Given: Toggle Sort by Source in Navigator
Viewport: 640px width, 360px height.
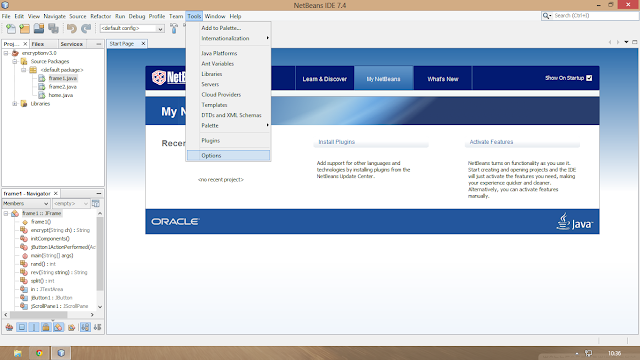Looking at the screenshot, I should pos(97,327).
